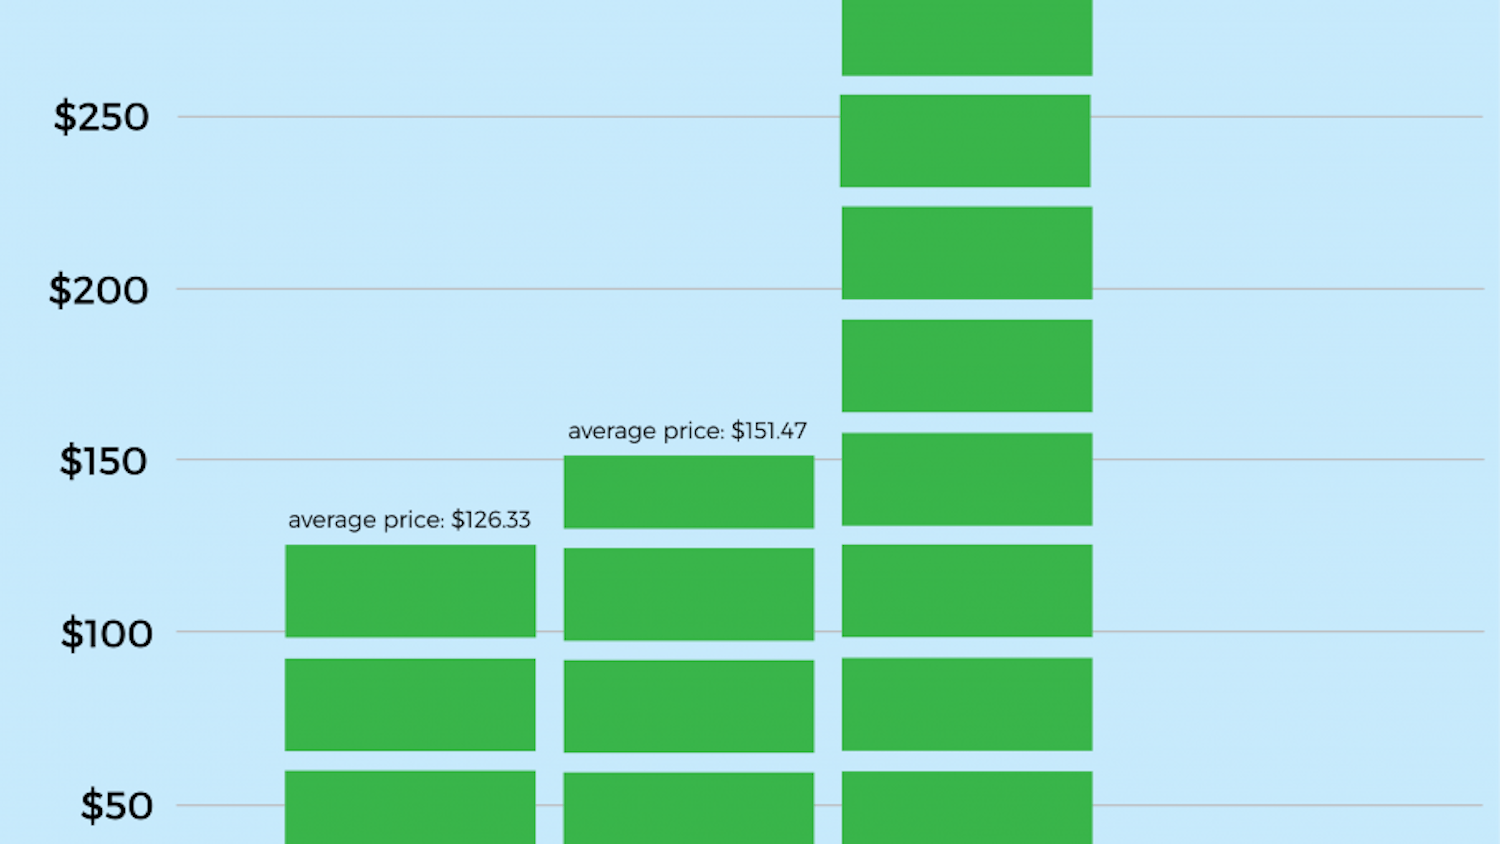
Task: Select the $50 axis label
Action: point(116,806)
